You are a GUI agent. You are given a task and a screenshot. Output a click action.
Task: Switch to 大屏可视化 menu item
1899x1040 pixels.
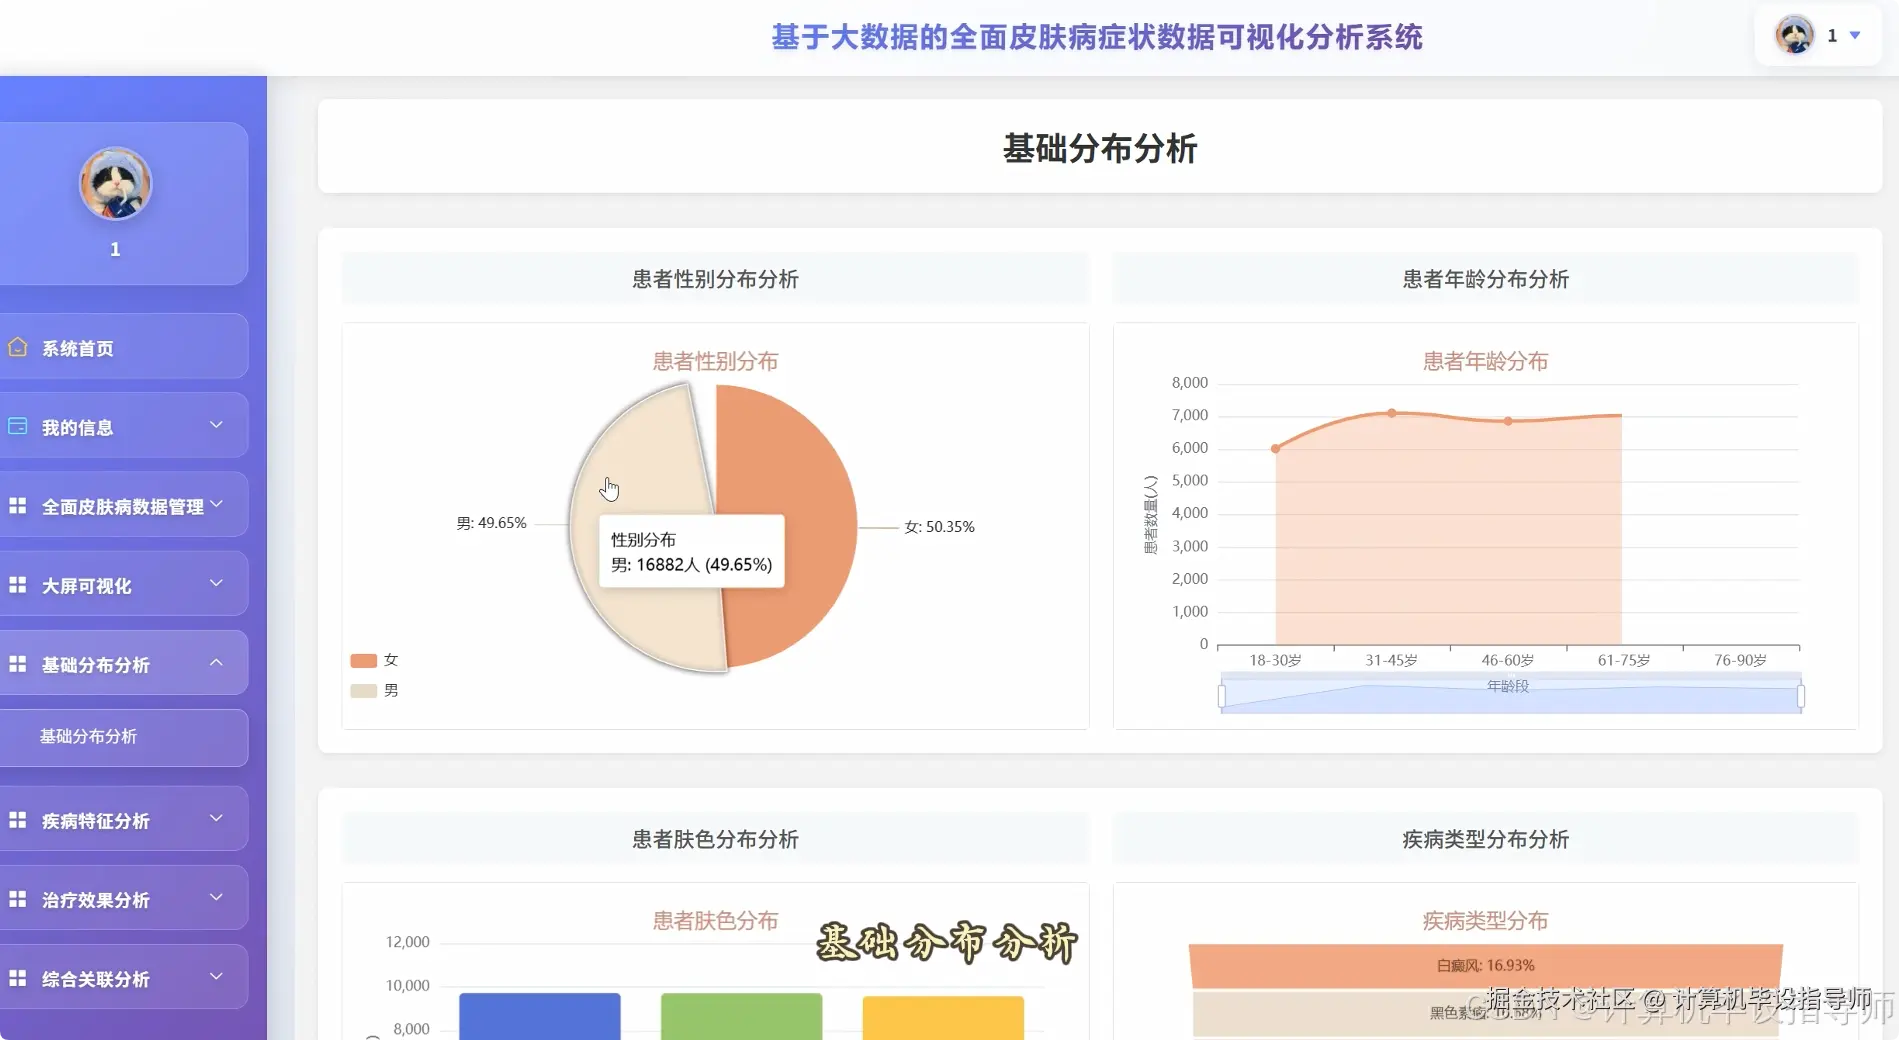point(85,585)
